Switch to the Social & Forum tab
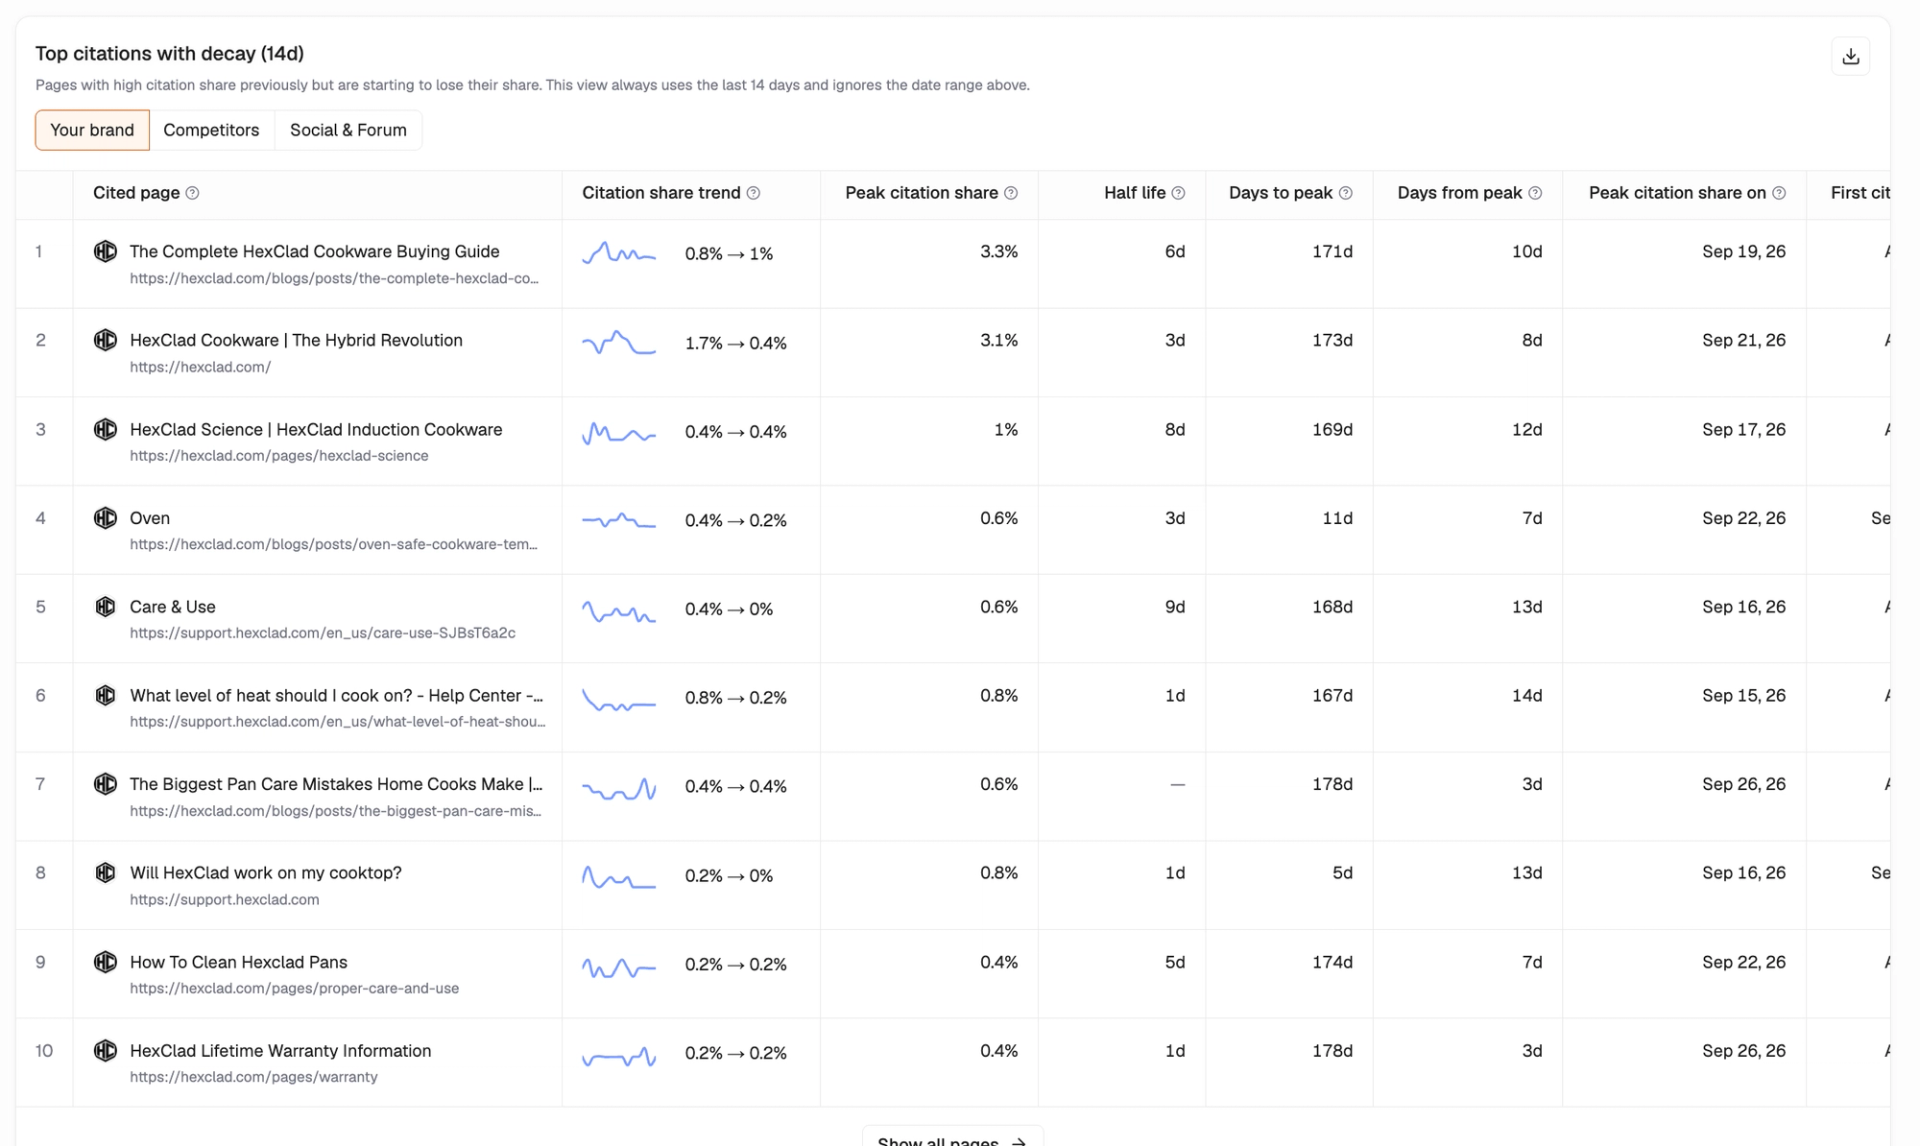1920x1146 pixels. 348,130
